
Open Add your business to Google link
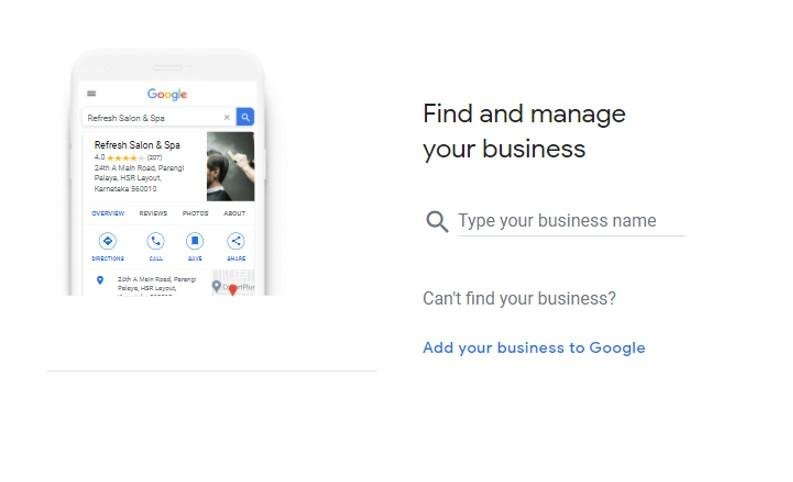point(534,348)
